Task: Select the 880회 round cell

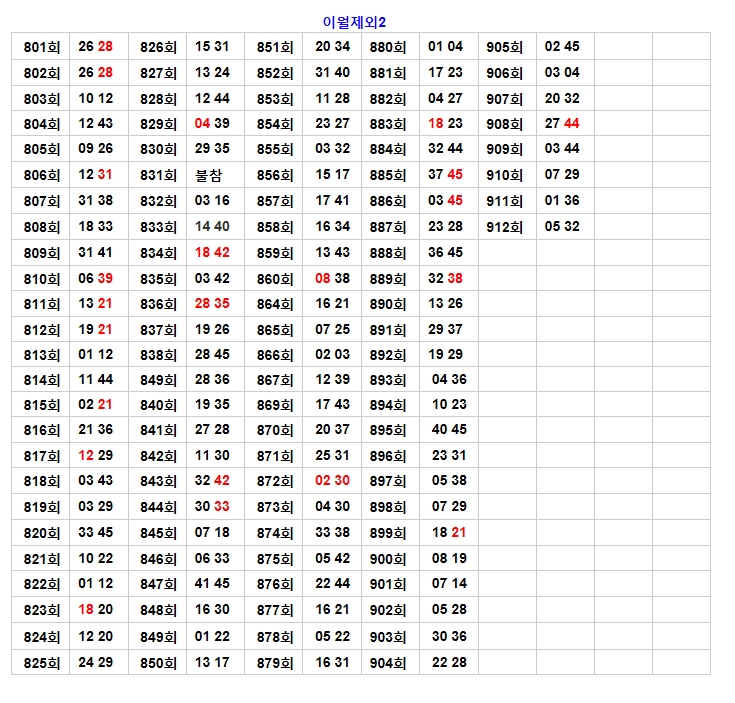Action: [x=388, y=47]
